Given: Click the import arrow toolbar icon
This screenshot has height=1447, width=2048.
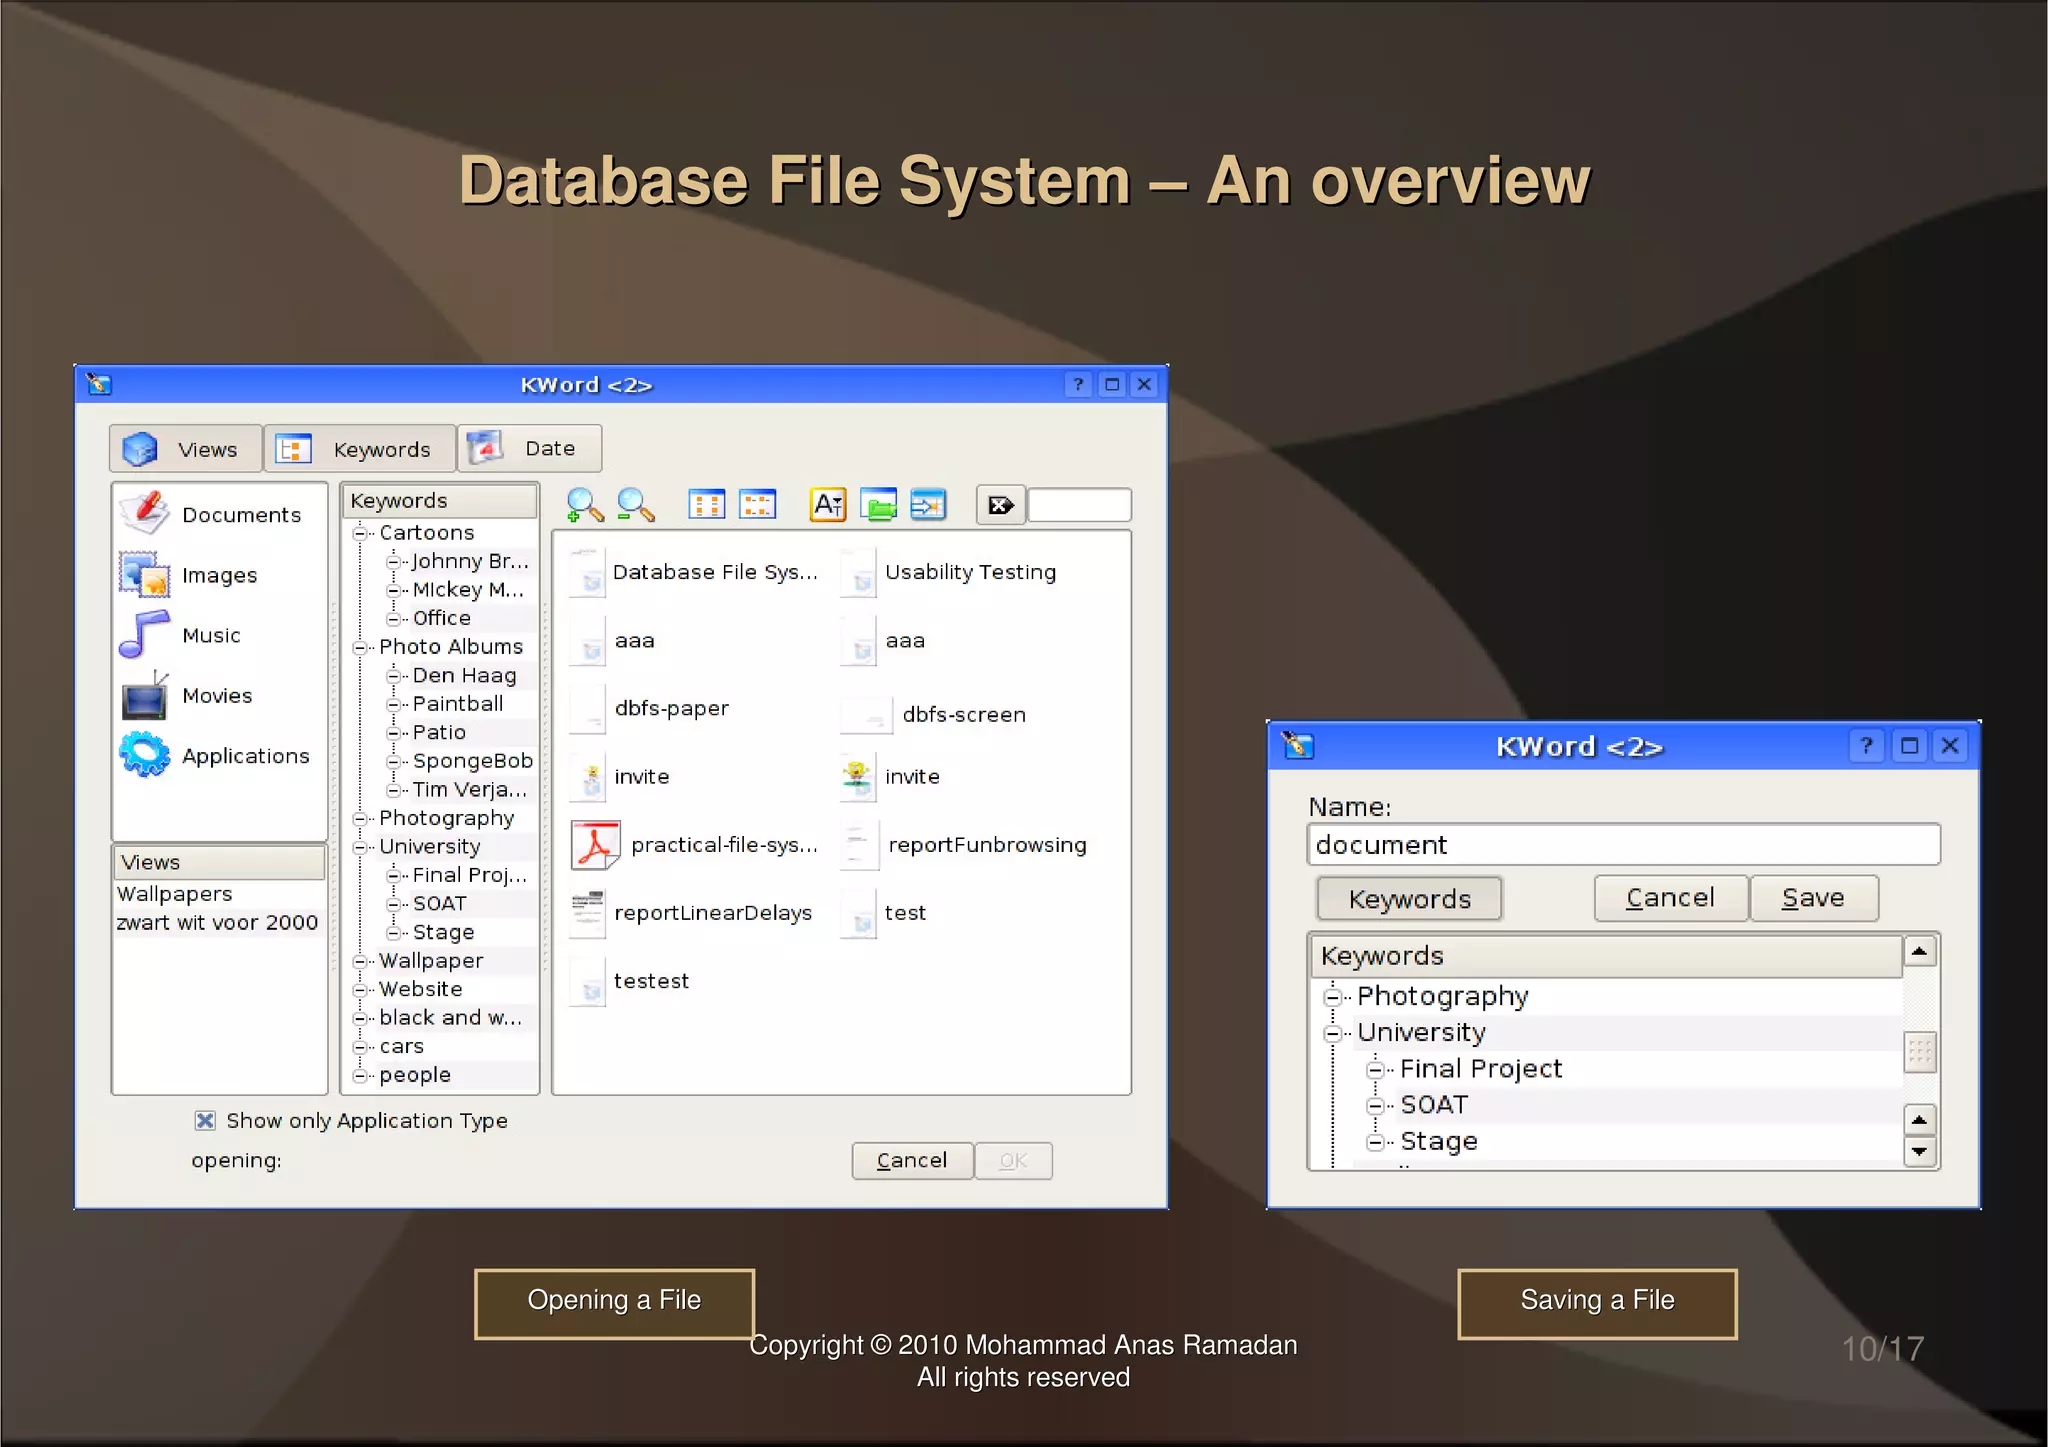Looking at the screenshot, I should 928,505.
